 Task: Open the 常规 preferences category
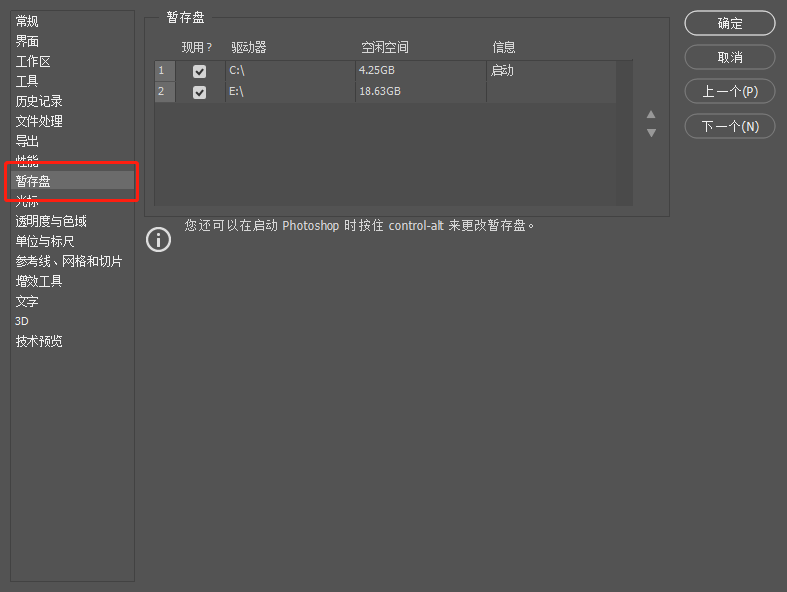pyautogui.click(x=28, y=21)
